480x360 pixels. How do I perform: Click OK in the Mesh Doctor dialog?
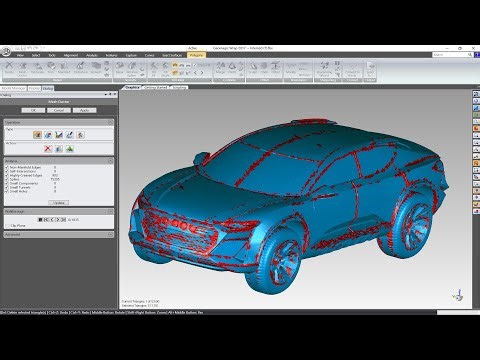tap(33, 110)
